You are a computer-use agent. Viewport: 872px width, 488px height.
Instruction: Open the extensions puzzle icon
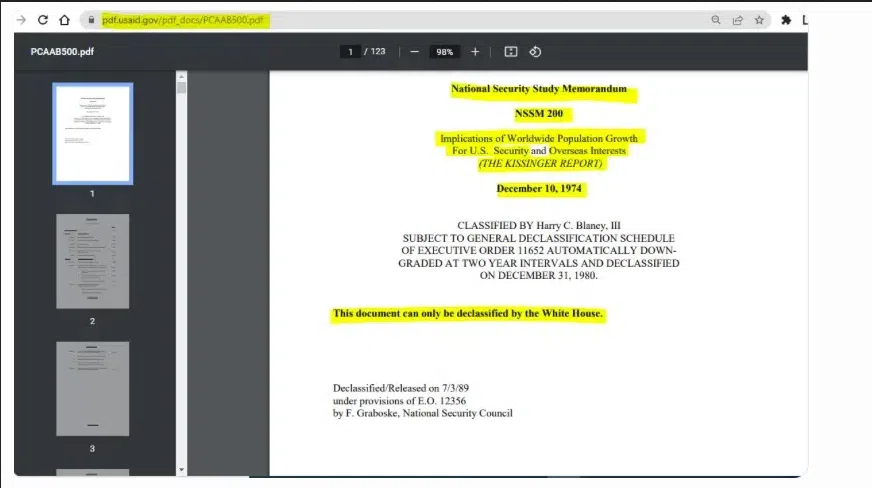(x=786, y=20)
